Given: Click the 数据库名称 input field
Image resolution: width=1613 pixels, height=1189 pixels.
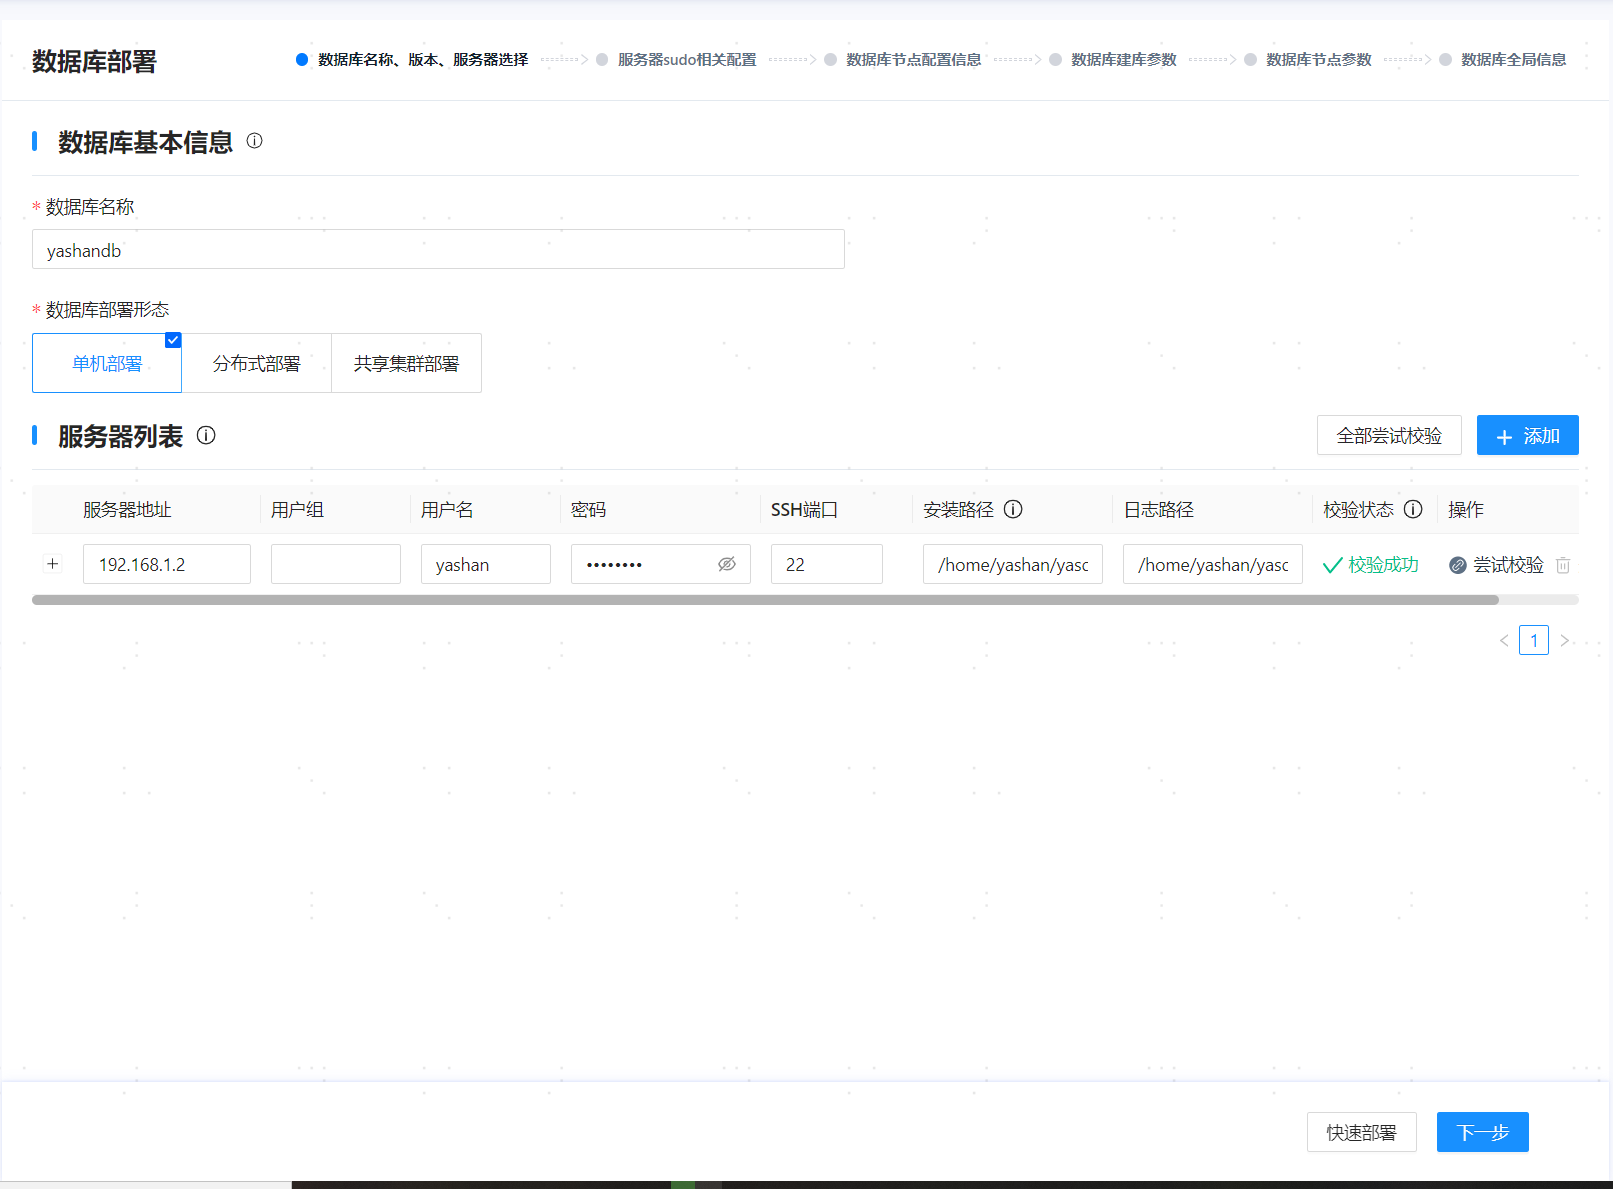Looking at the screenshot, I should point(438,250).
